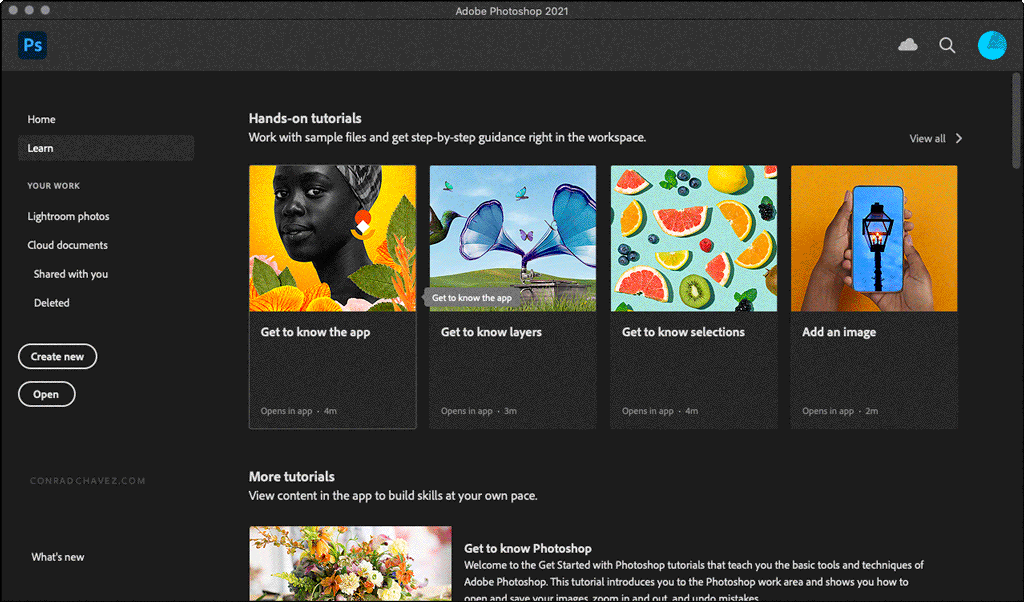This screenshot has height=602, width=1024.
Task: Open View all hands-on tutorials
Action: coord(927,138)
